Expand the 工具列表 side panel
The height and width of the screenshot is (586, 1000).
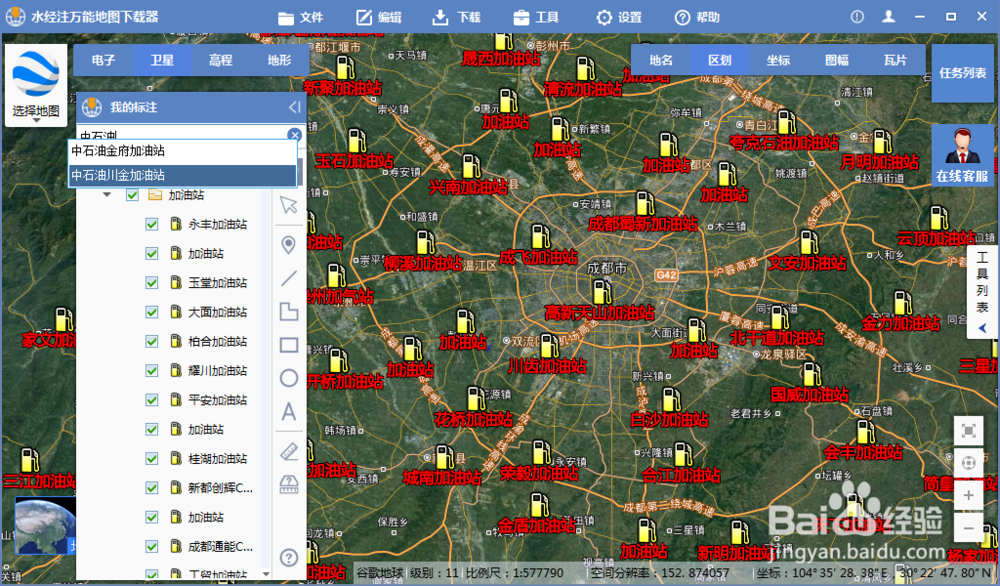[x=982, y=292]
